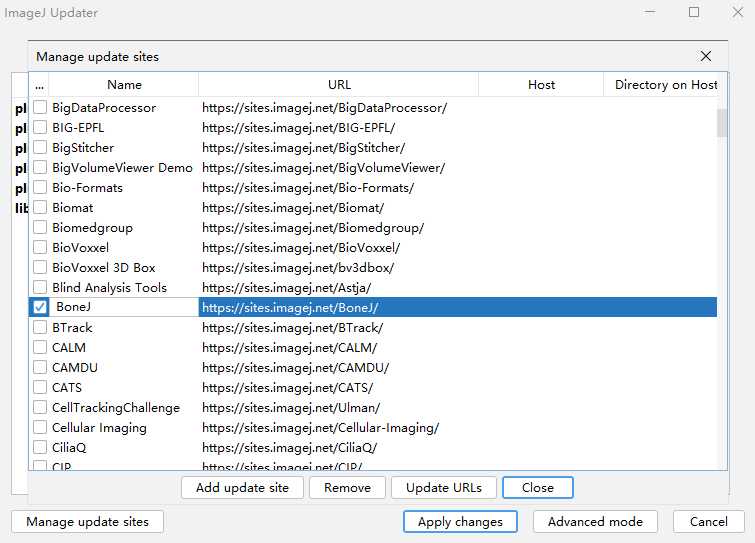Click the CAMDU URL text

click(x=295, y=367)
